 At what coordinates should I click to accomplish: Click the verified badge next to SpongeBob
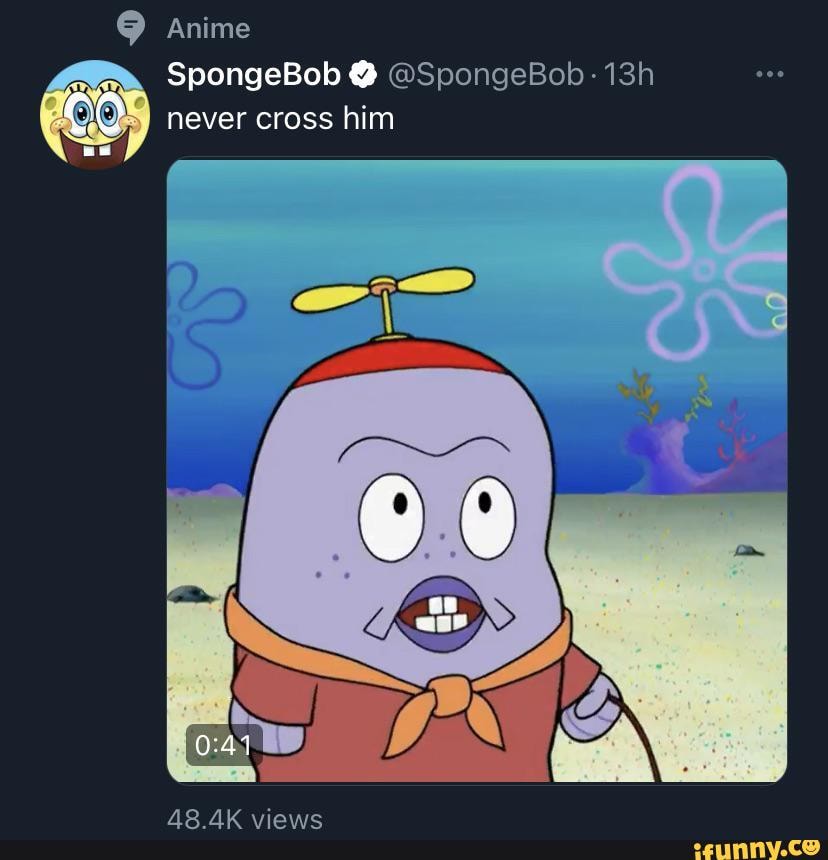[x=362, y=74]
